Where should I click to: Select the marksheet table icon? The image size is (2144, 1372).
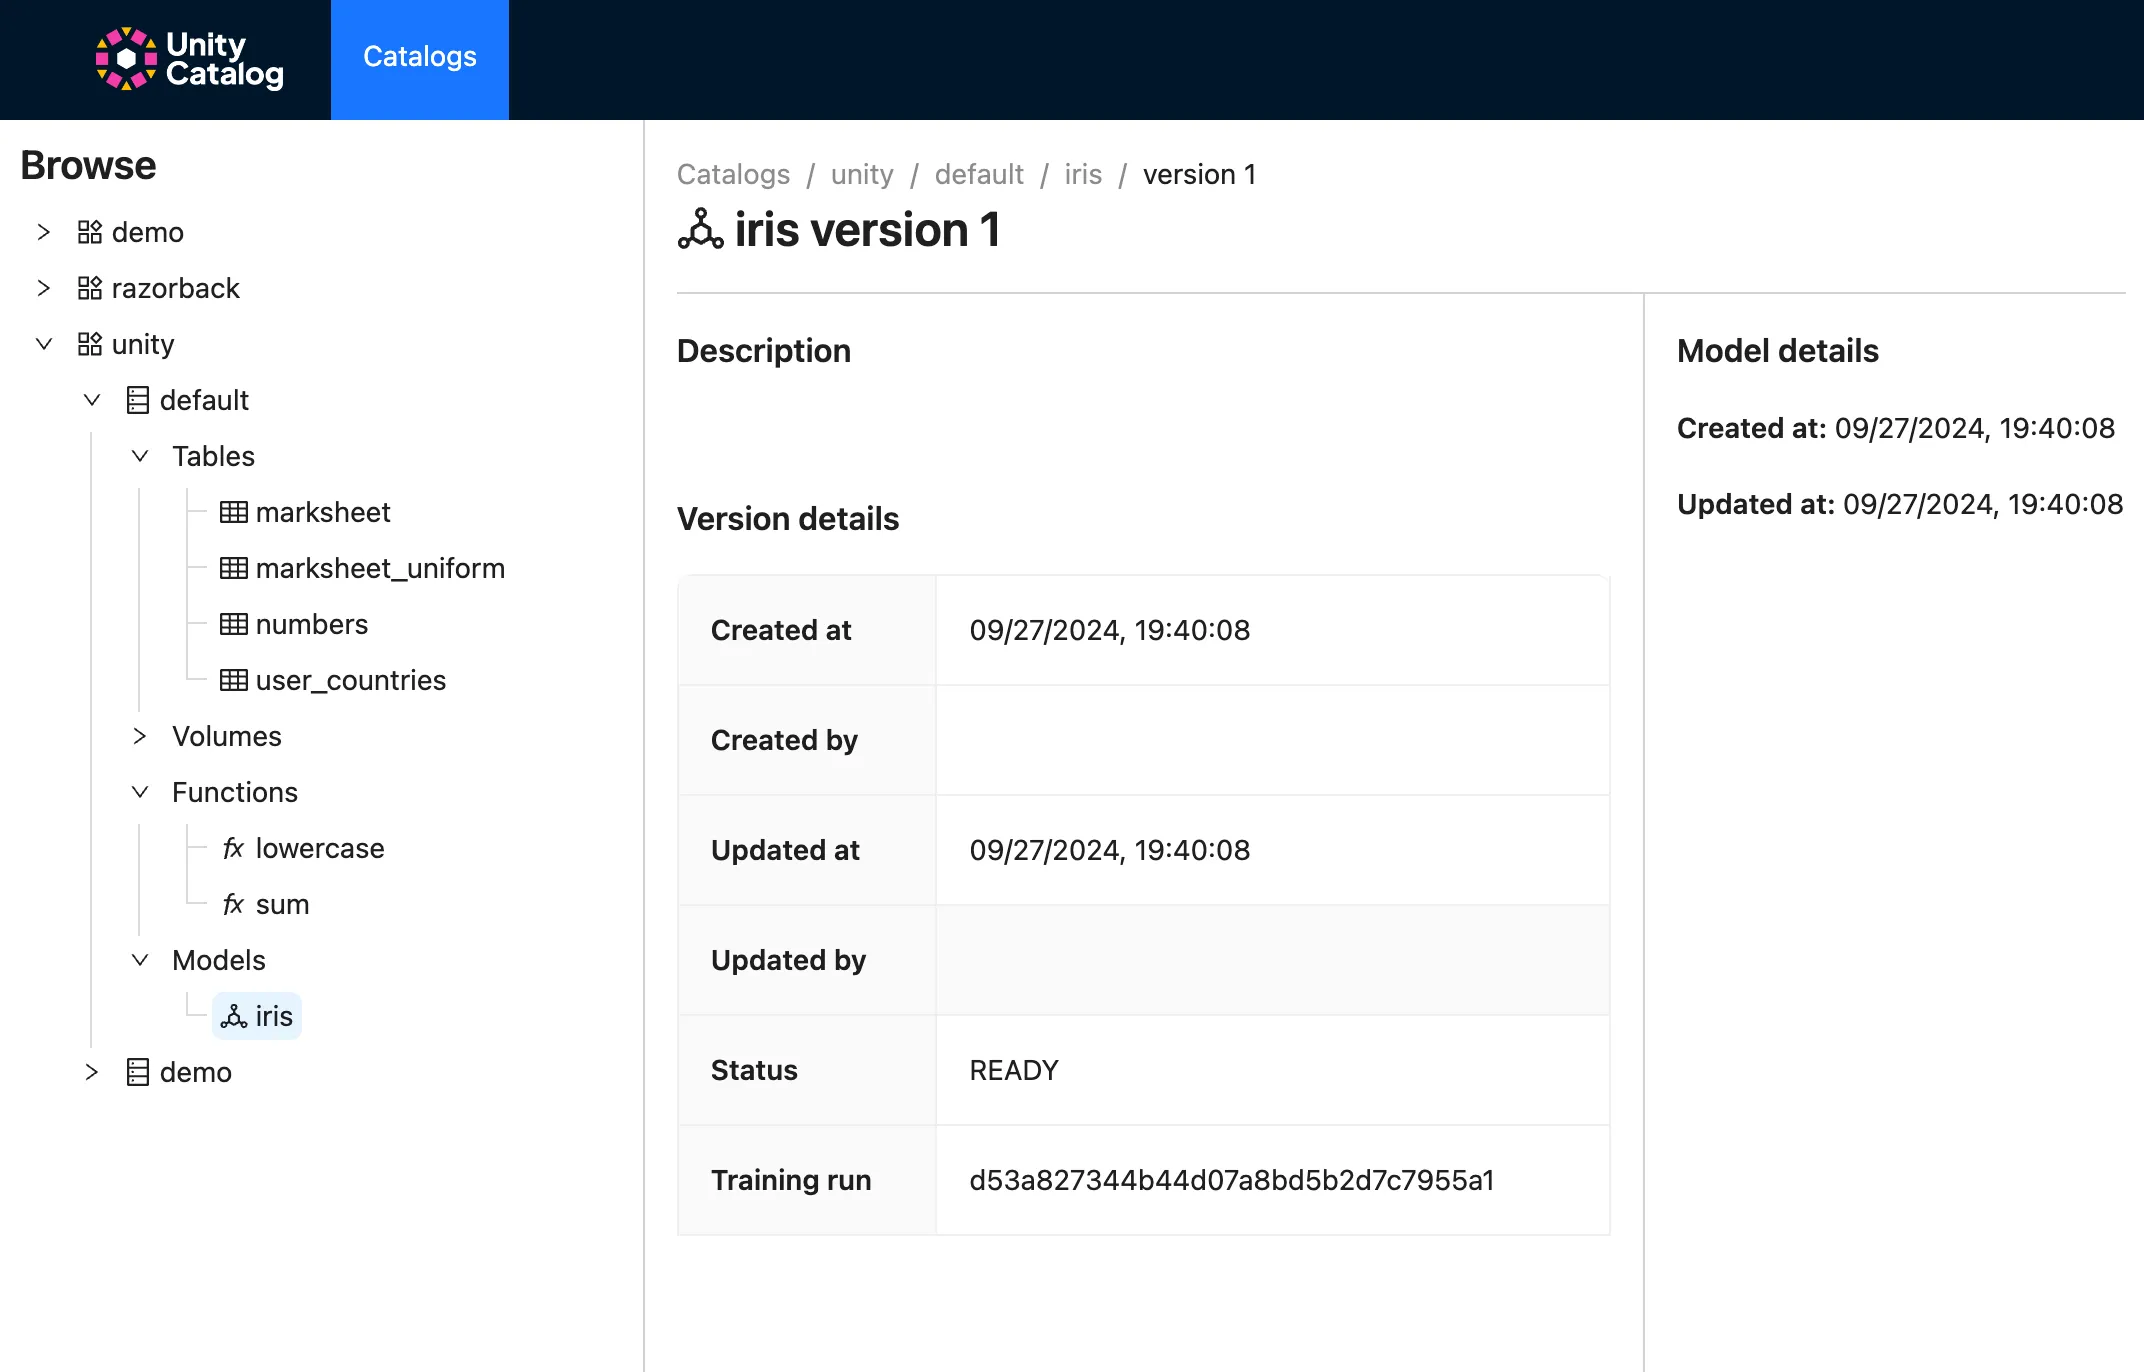[x=234, y=512]
